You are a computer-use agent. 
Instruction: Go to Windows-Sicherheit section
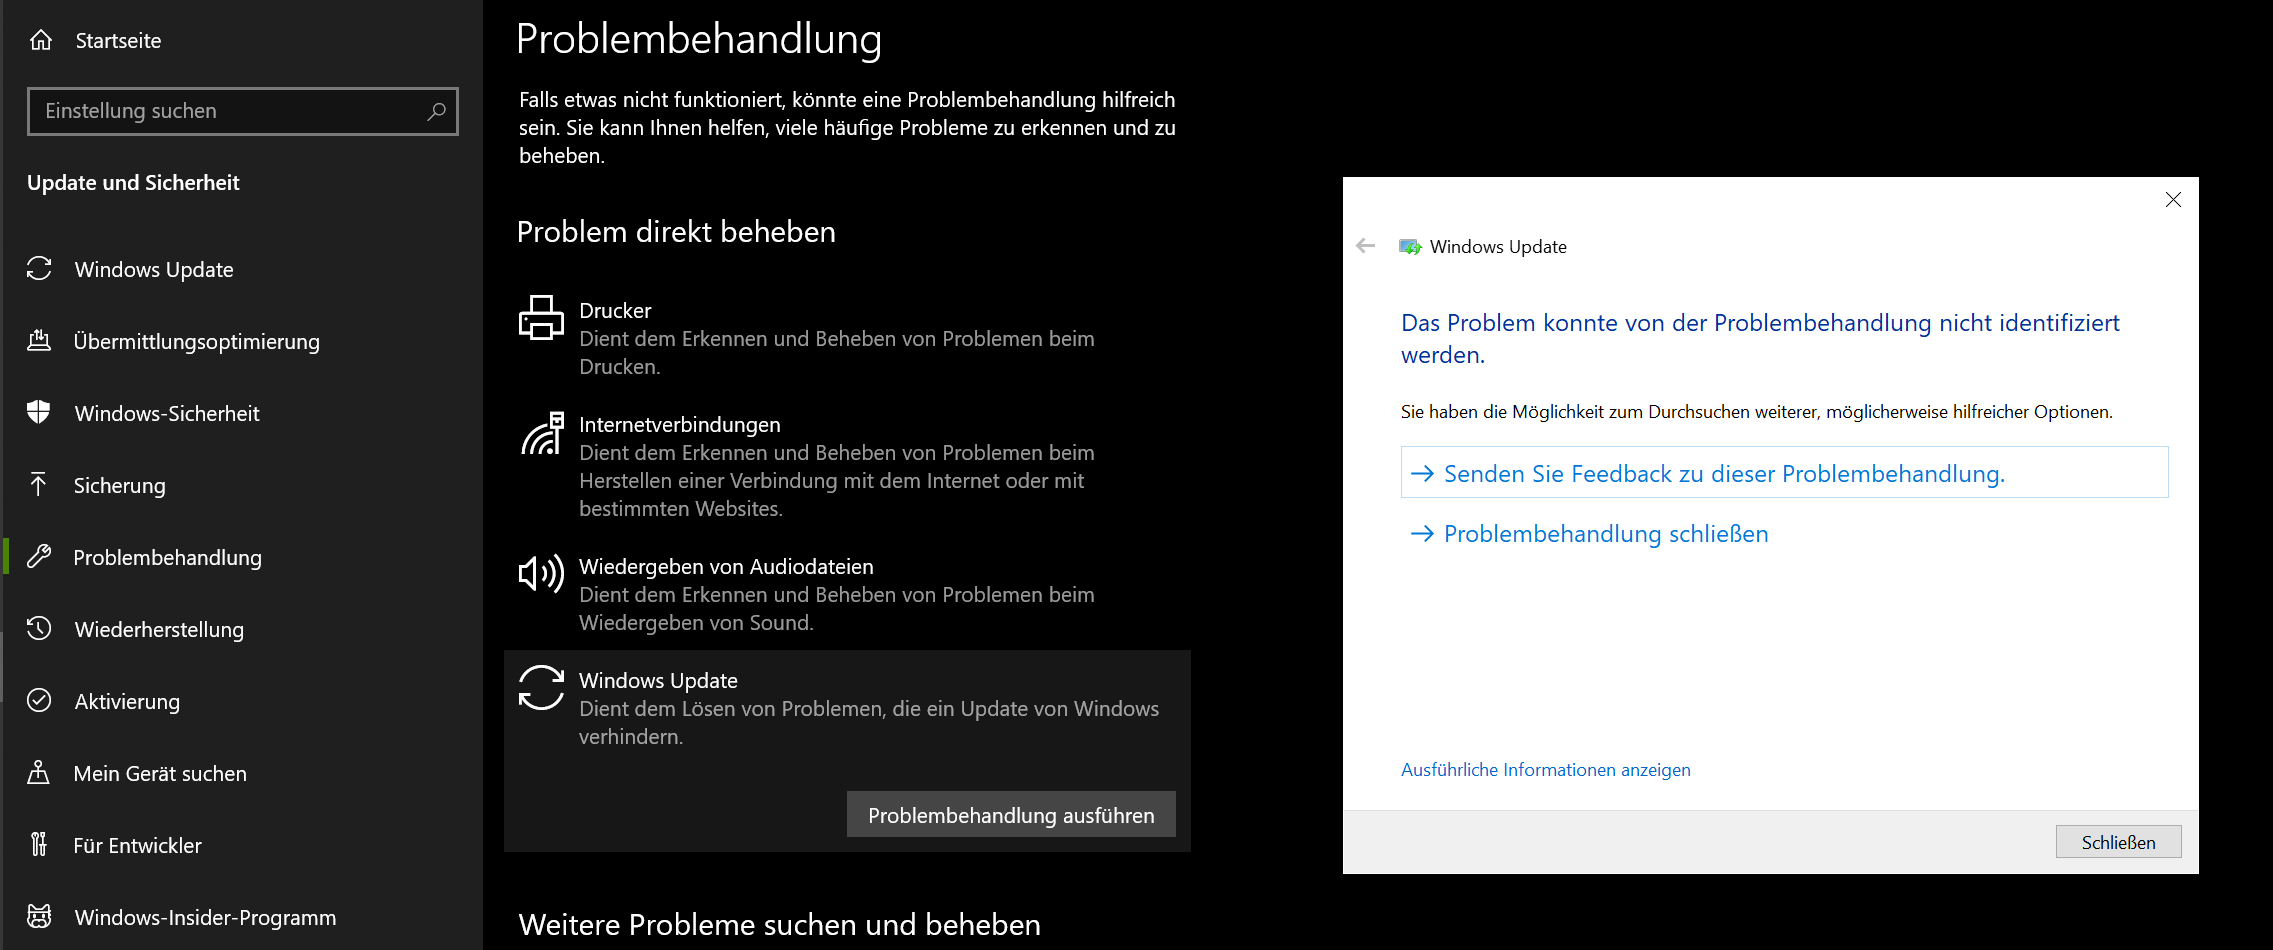coord(167,413)
